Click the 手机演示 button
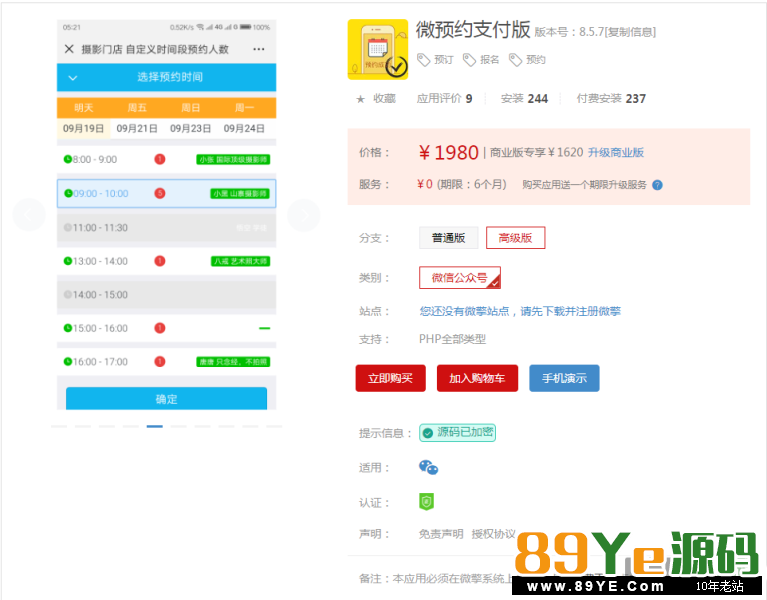Image resolution: width=767 pixels, height=600 pixels. click(x=564, y=378)
